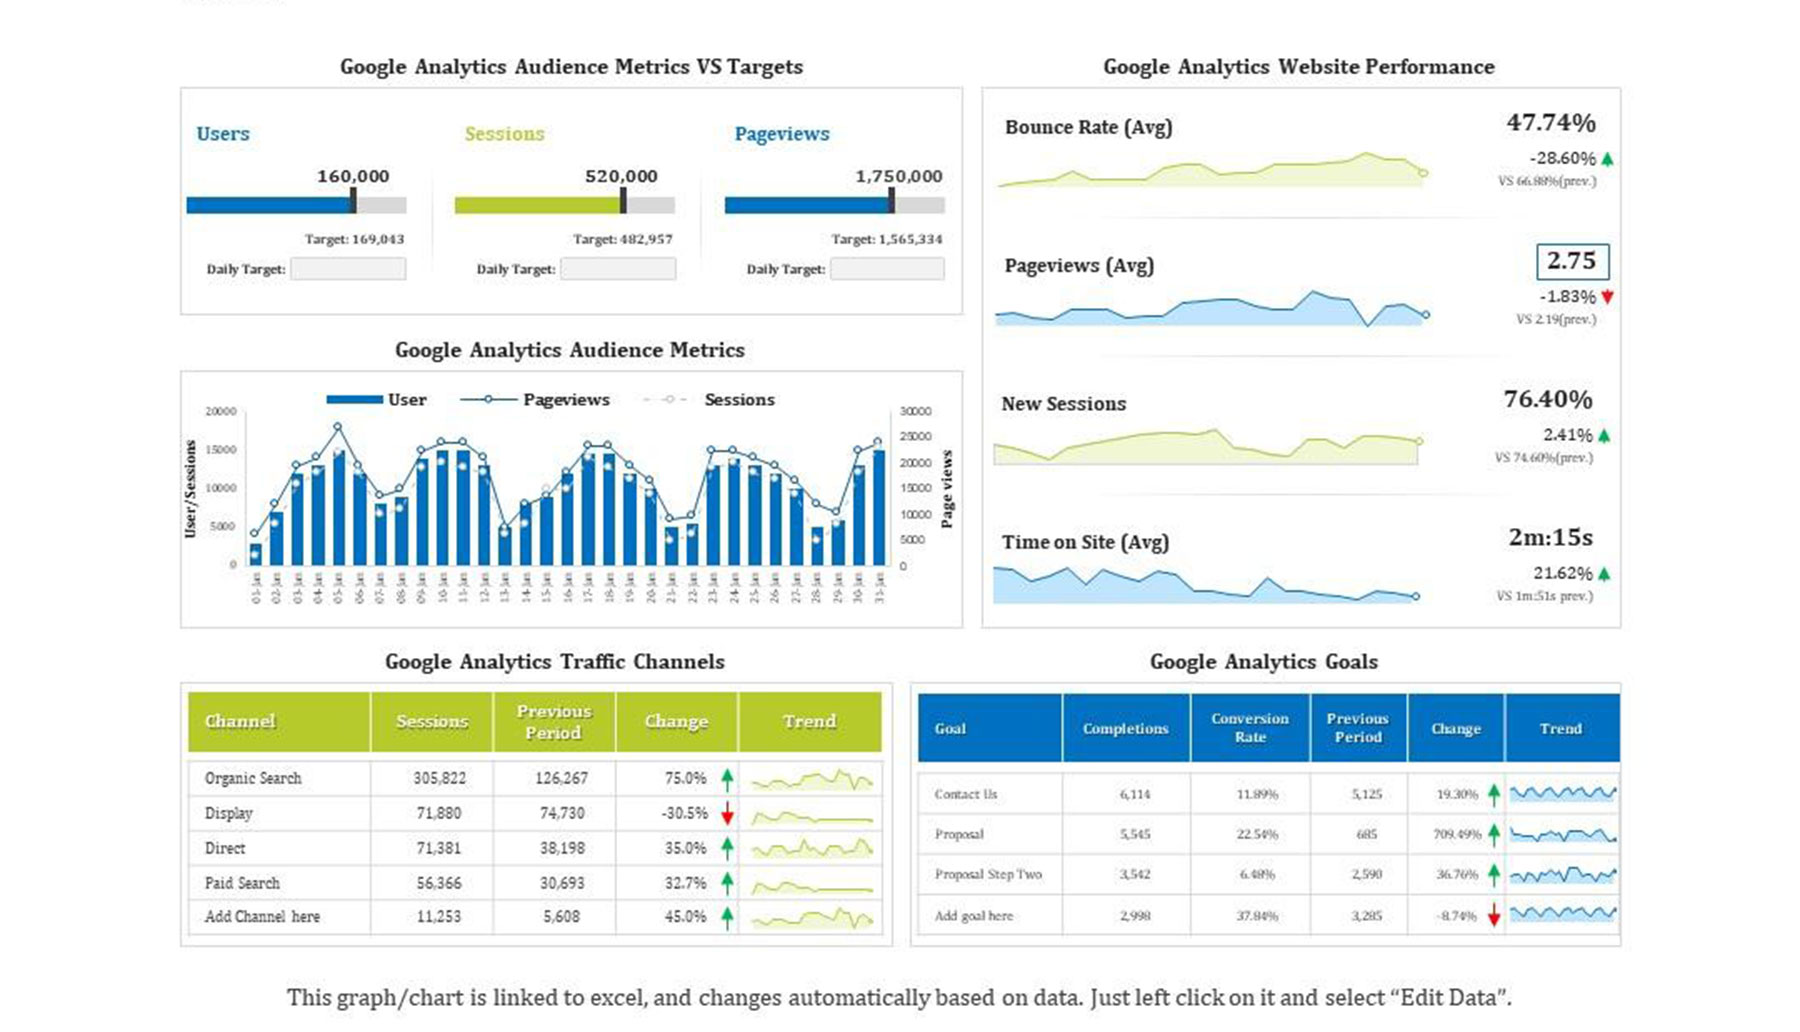
Task: Click the 305,822 sessions cell
Action: pos(439,778)
